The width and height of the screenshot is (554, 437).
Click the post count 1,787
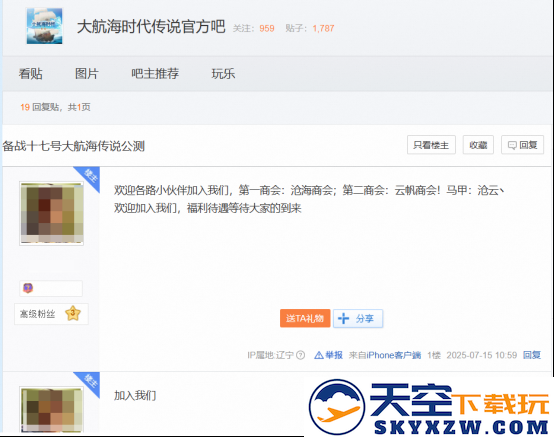coord(323,28)
